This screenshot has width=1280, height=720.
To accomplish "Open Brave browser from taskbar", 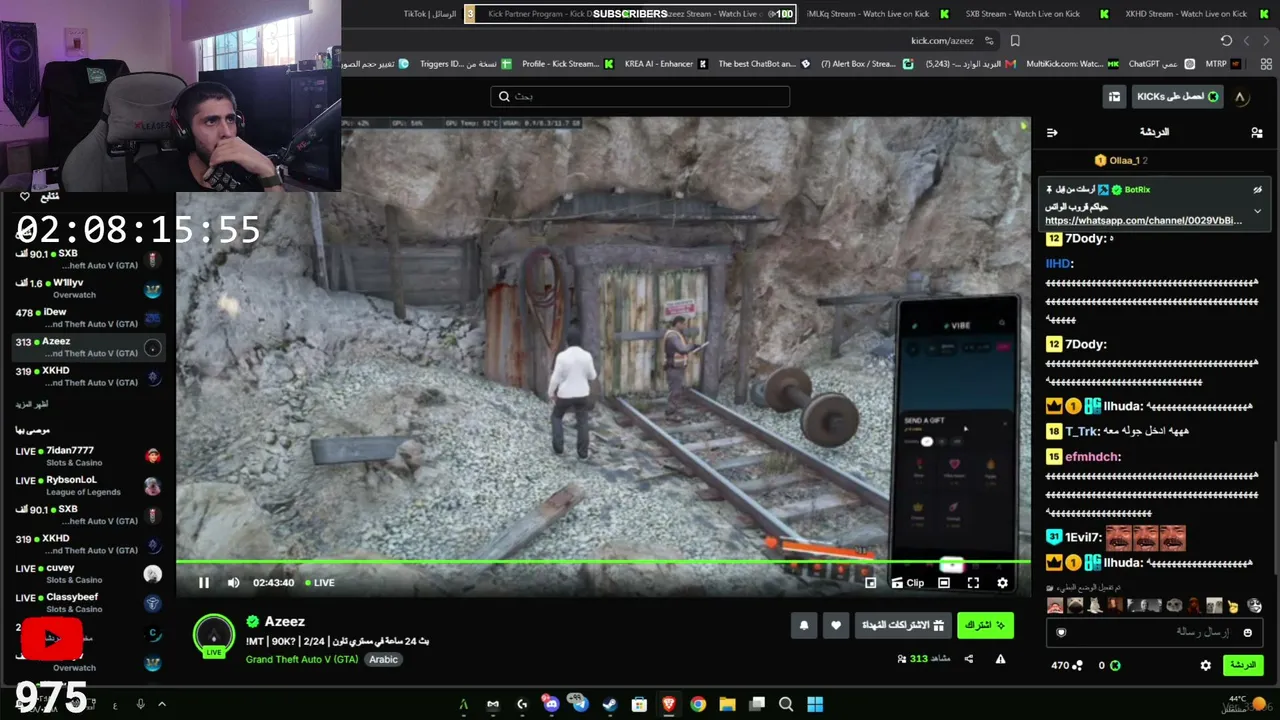I will (669, 704).
